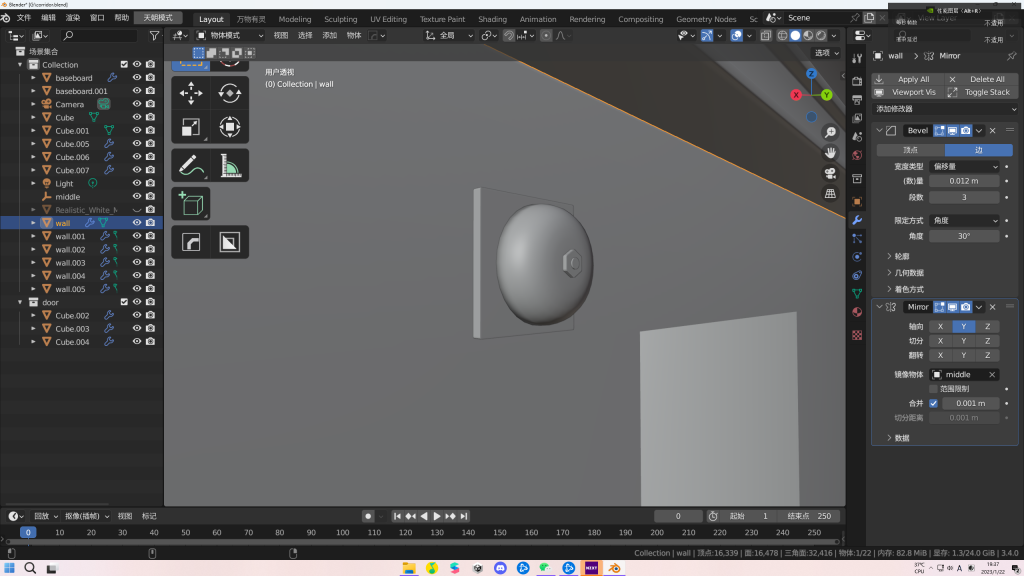Screen dimensions: 1024x576
Task: Click the pan hand viewport gizmo
Action: click(x=830, y=153)
